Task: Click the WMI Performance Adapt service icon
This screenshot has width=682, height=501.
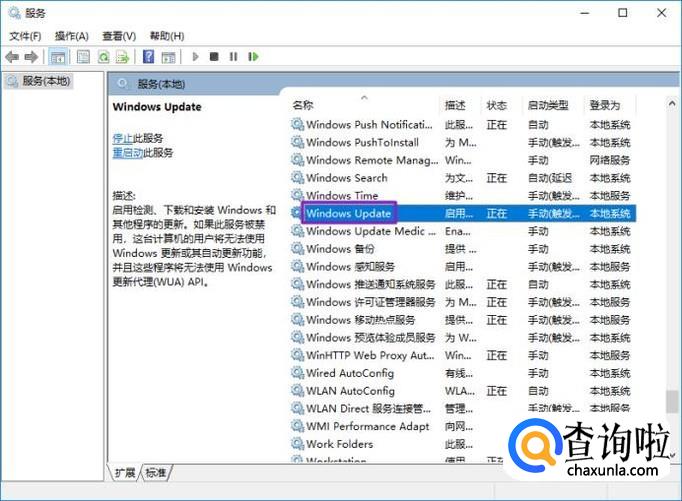Action: (298, 426)
